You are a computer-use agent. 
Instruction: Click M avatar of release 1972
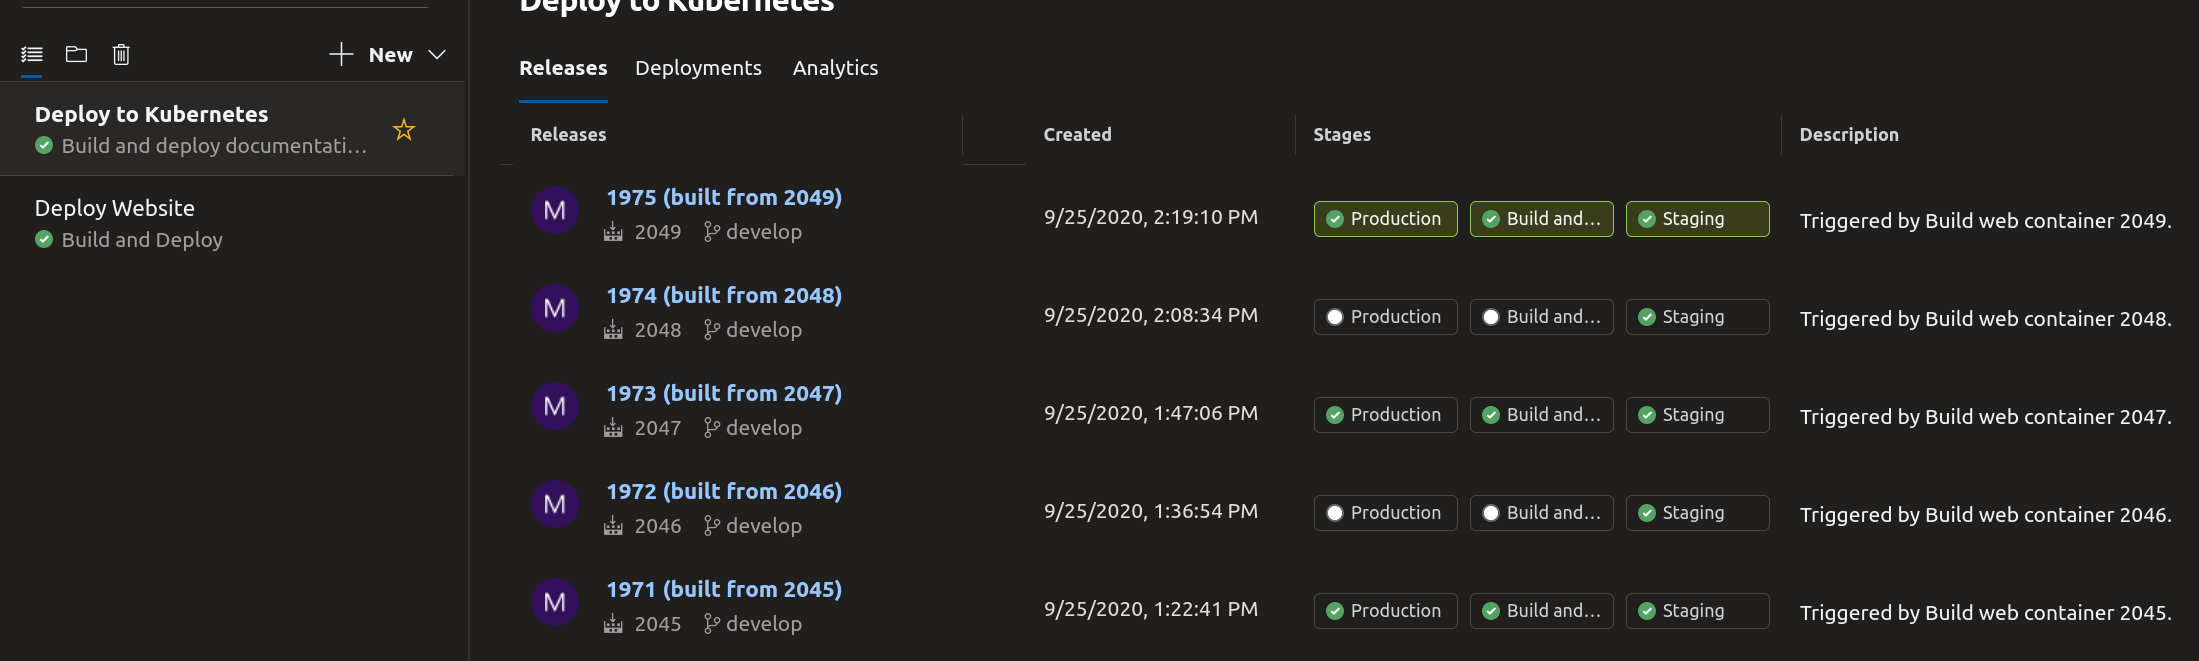pos(555,504)
